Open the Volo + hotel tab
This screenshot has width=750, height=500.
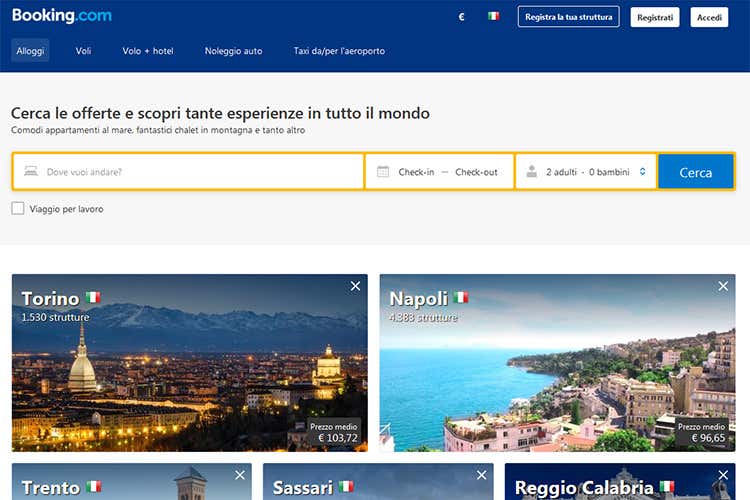click(x=148, y=51)
